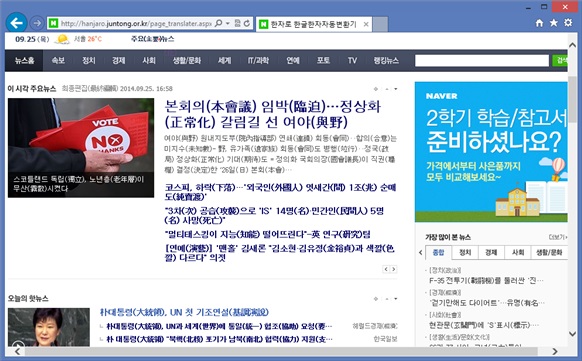
Task: Click the green 검색 search button
Action: [x=560, y=60]
